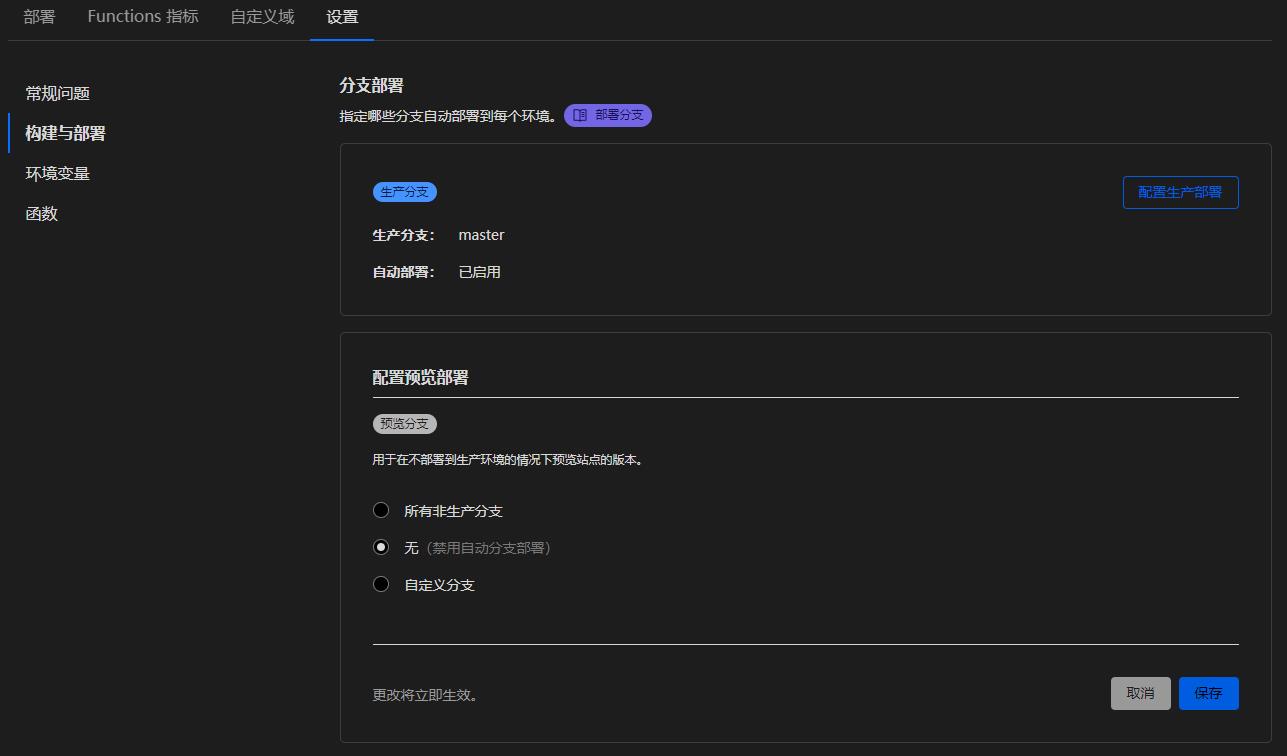This screenshot has width=1287, height=756.
Task: Click the 已启用 status next to 自动部署
Action: coord(479,271)
